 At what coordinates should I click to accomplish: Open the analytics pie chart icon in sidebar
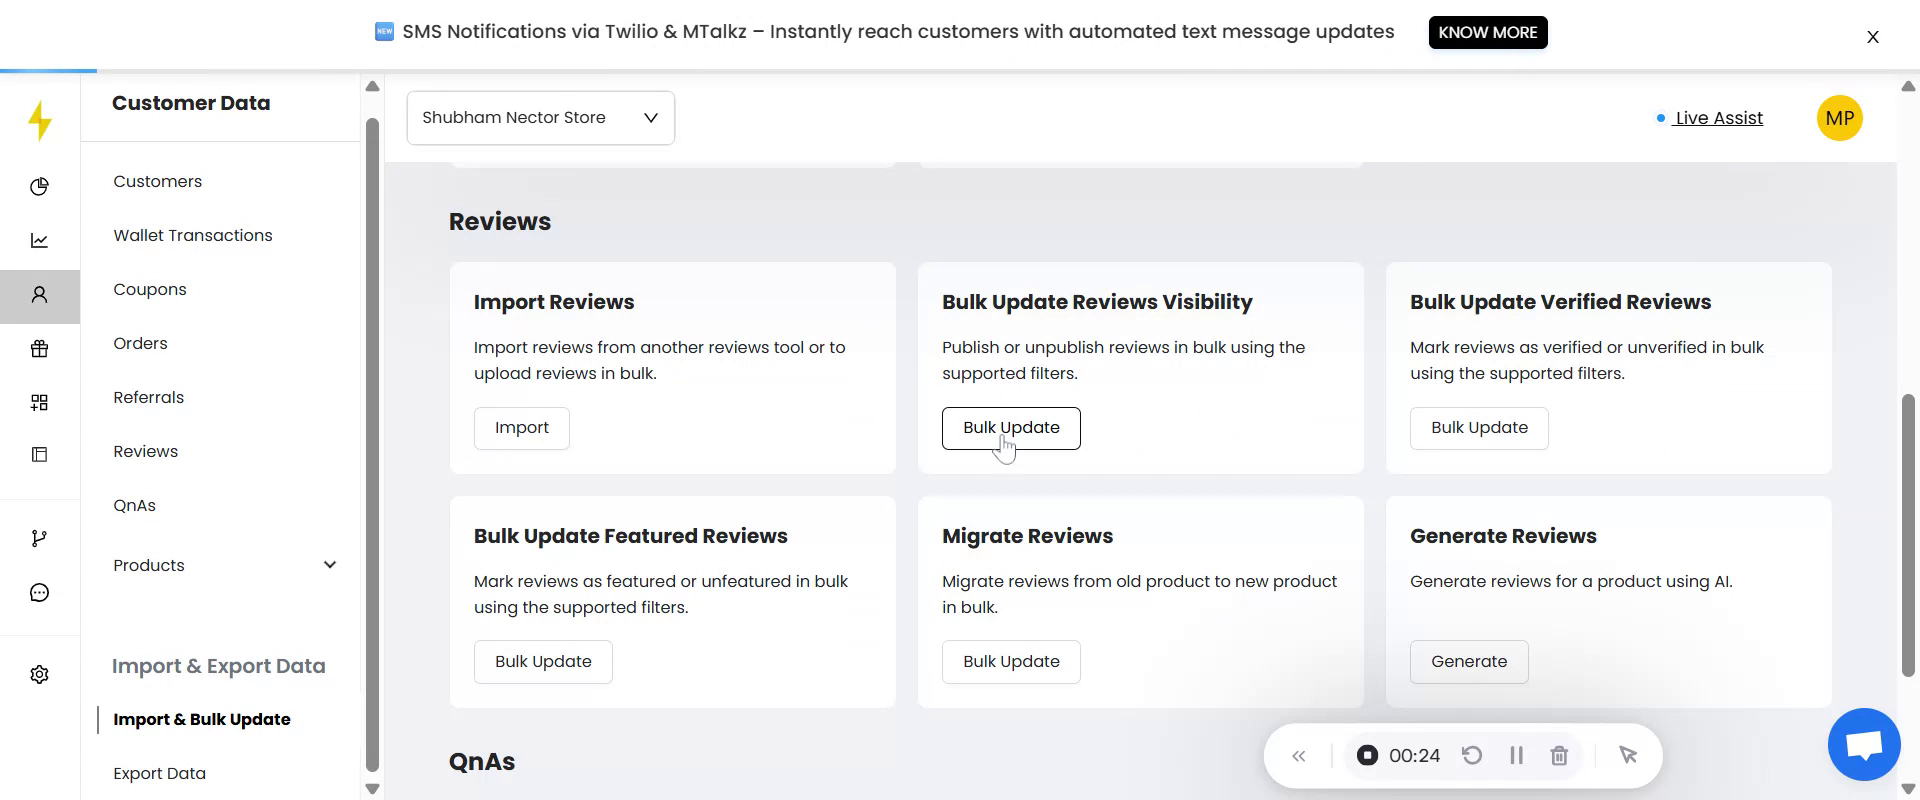click(x=39, y=187)
